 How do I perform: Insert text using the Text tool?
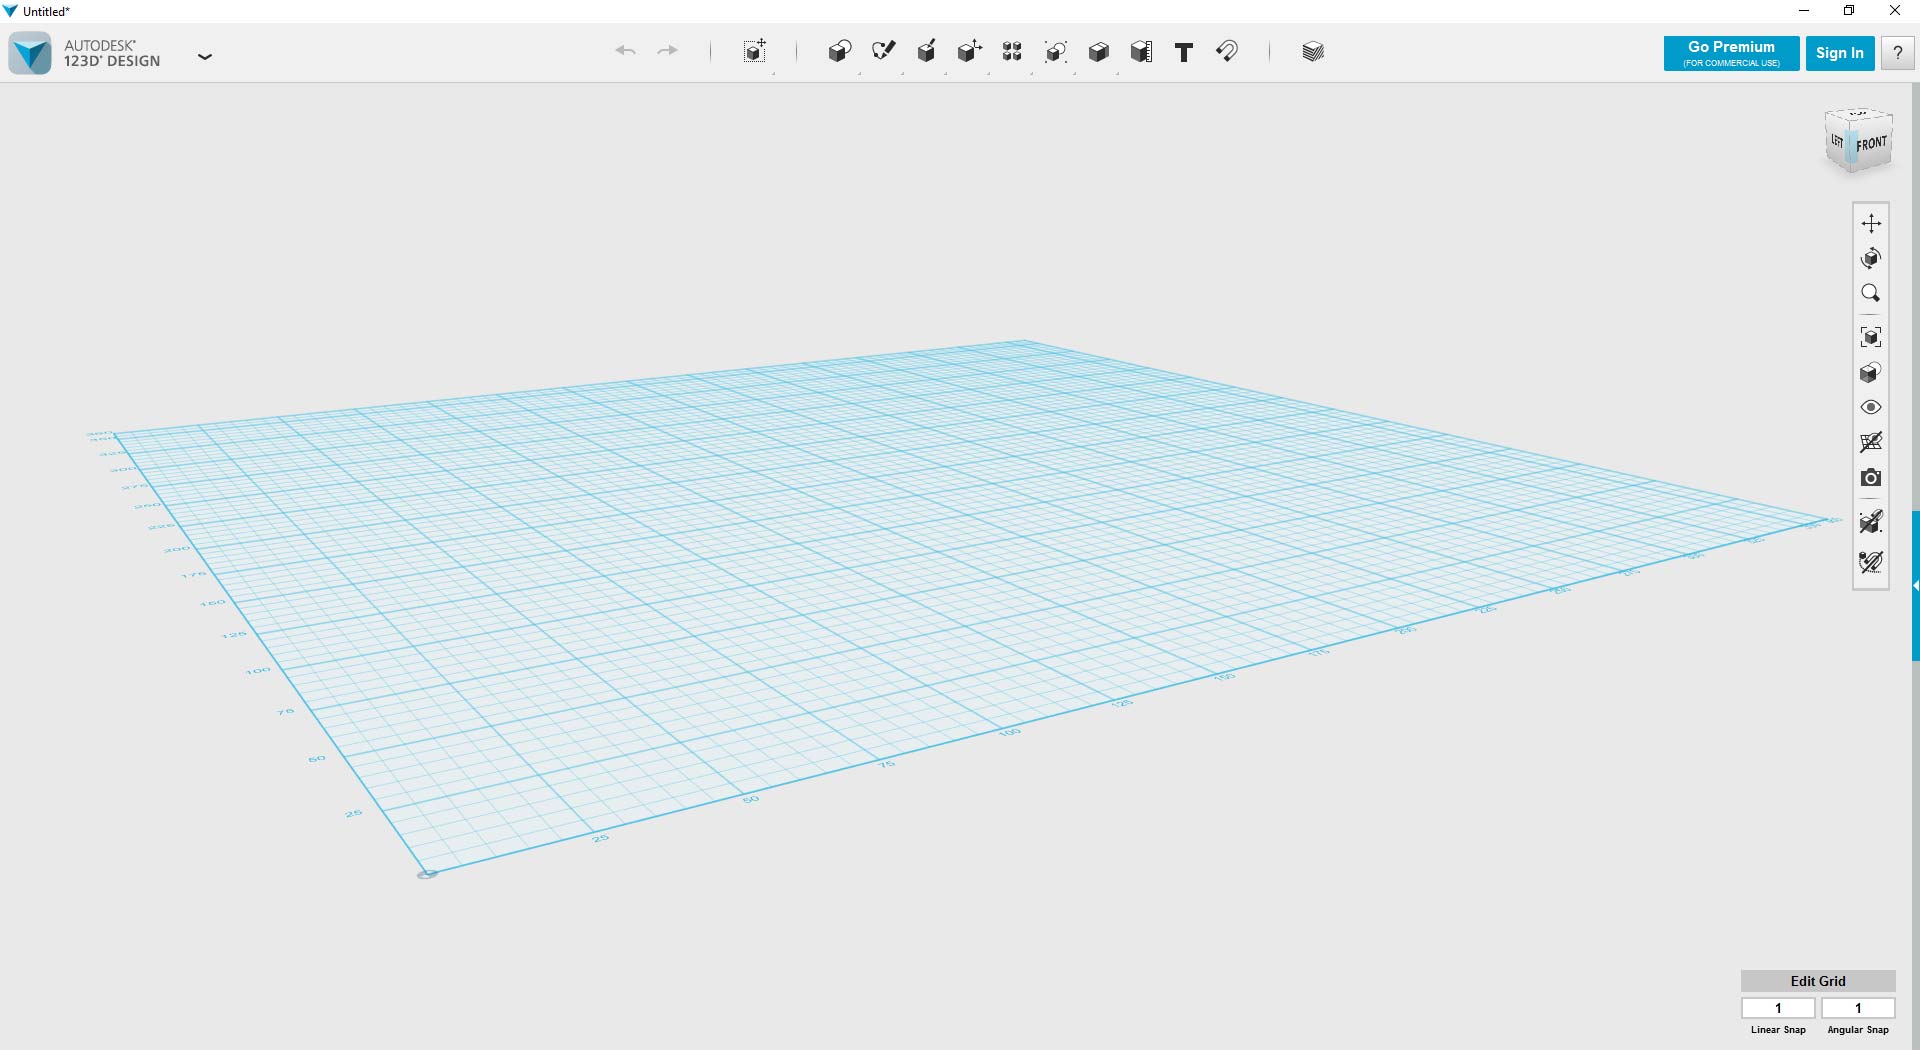[1184, 51]
